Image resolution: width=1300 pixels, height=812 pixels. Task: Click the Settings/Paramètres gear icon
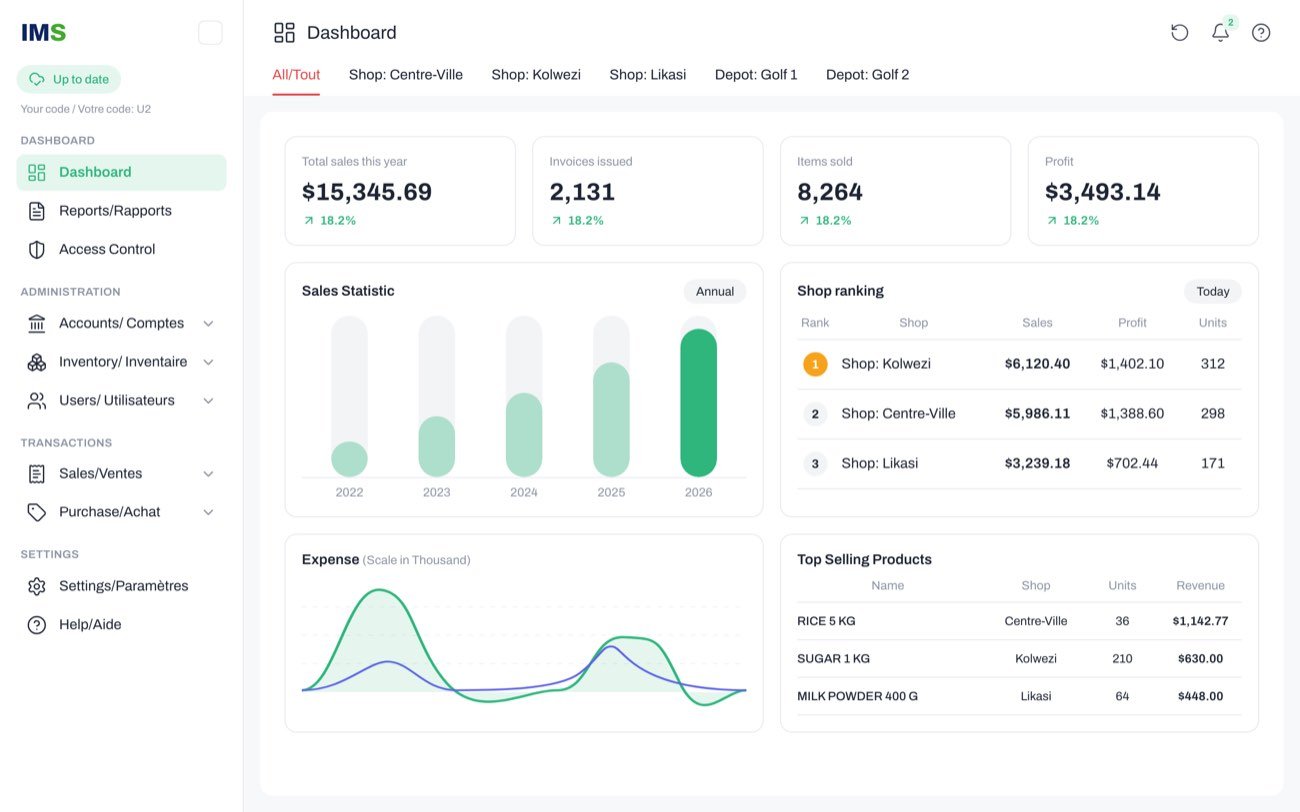pyautogui.click(x=37, y=586)
